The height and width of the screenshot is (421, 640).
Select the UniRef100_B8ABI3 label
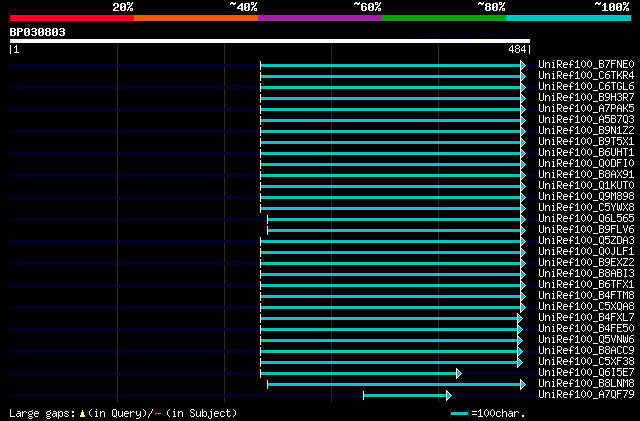pos(586,274)
